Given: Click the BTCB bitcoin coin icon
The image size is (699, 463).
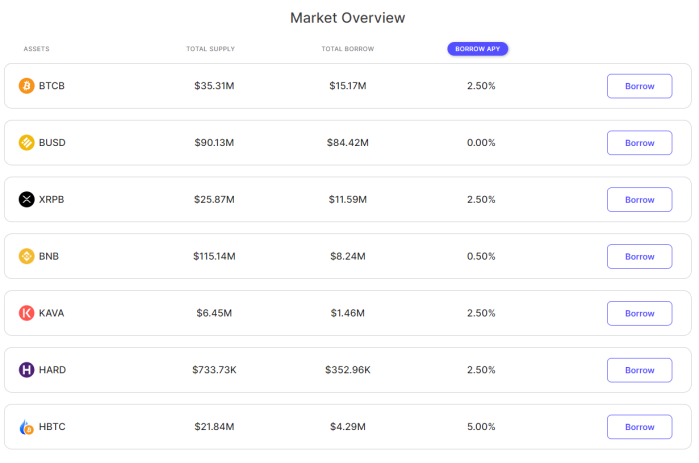Looking at the screenshot, I should tap(26, 86).
